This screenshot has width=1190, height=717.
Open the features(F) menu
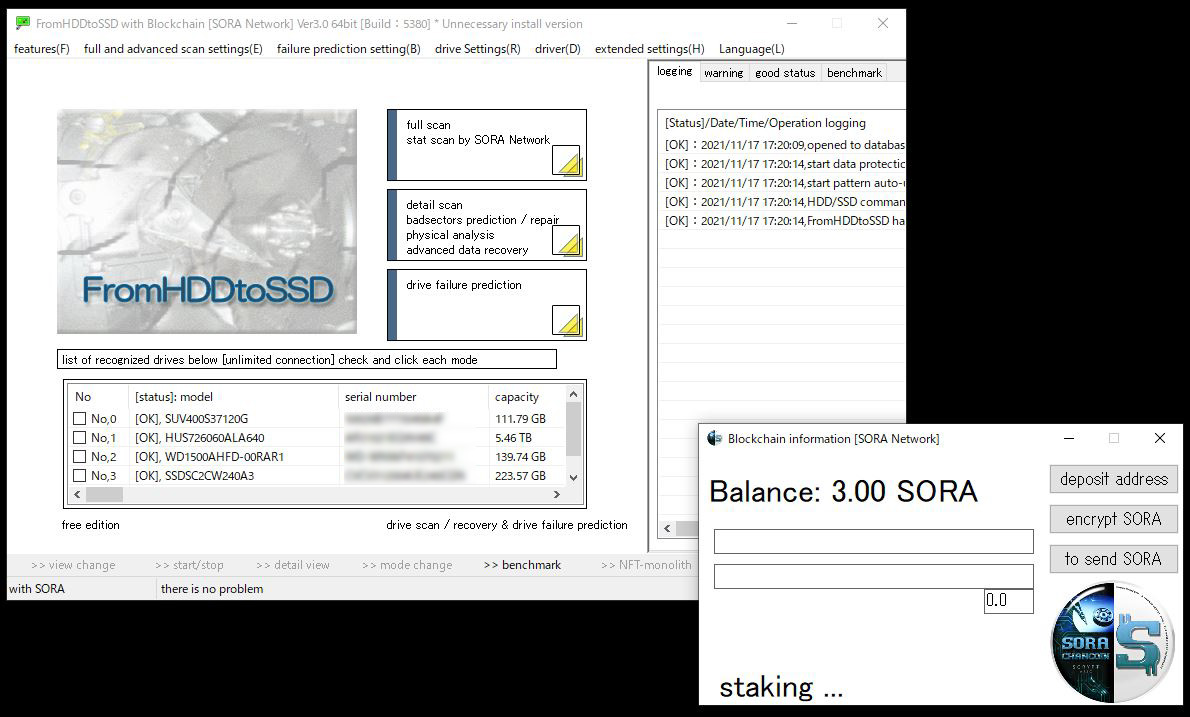42,49
